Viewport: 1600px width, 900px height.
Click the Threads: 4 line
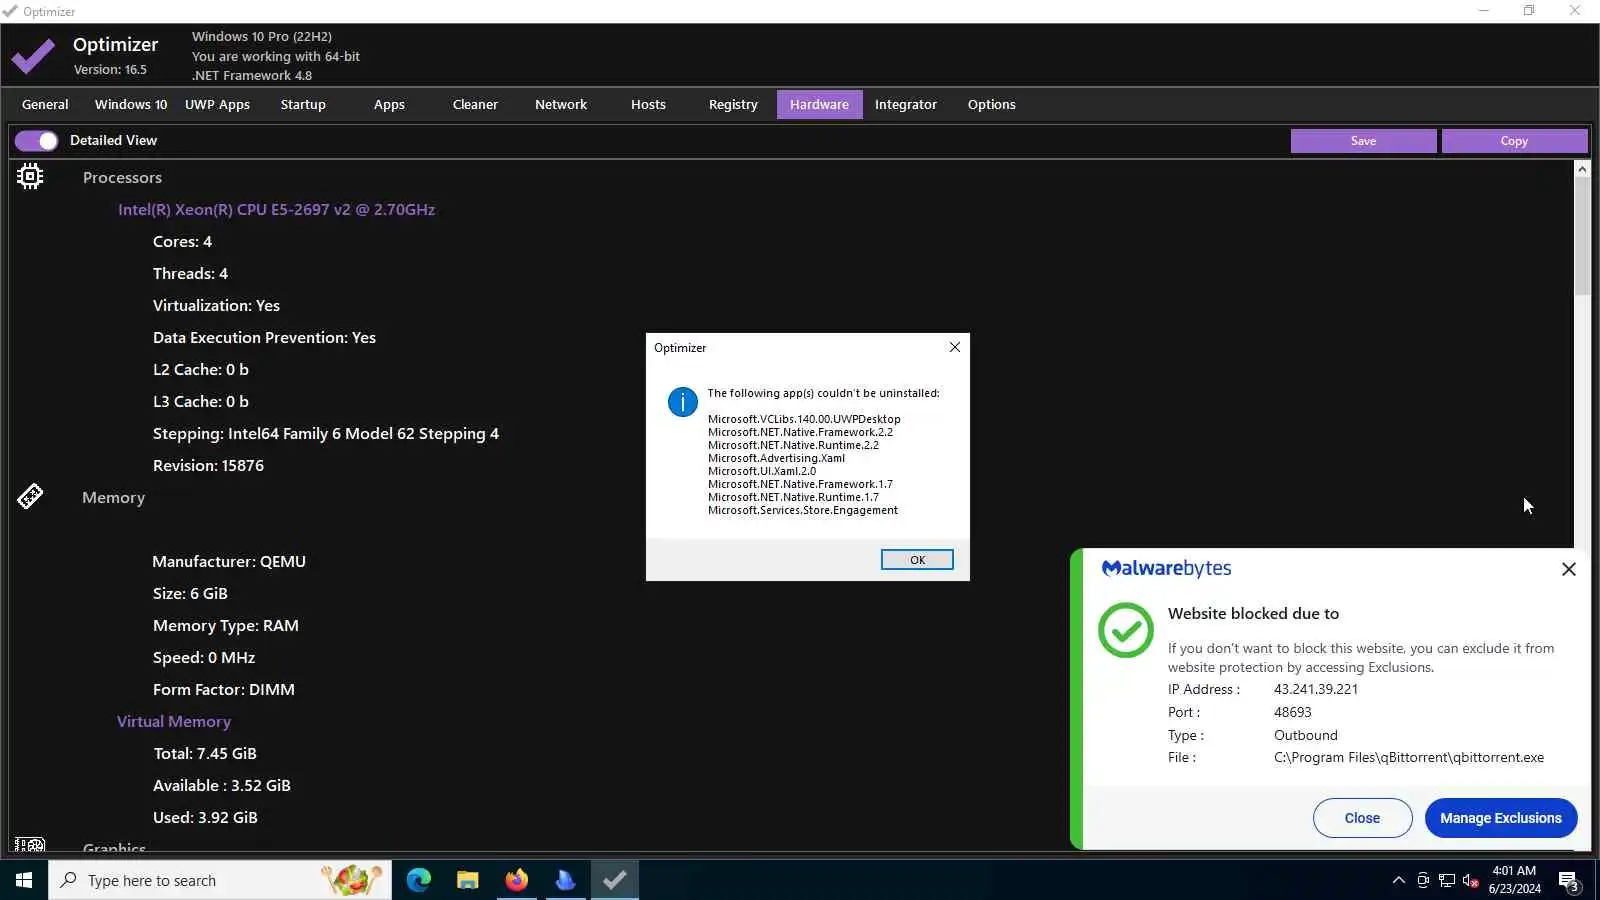(190, 273)
